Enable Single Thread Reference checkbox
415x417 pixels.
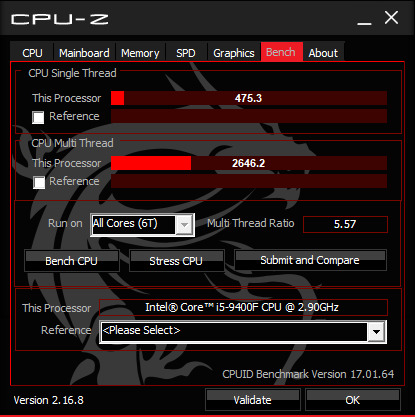coord(38,117)
